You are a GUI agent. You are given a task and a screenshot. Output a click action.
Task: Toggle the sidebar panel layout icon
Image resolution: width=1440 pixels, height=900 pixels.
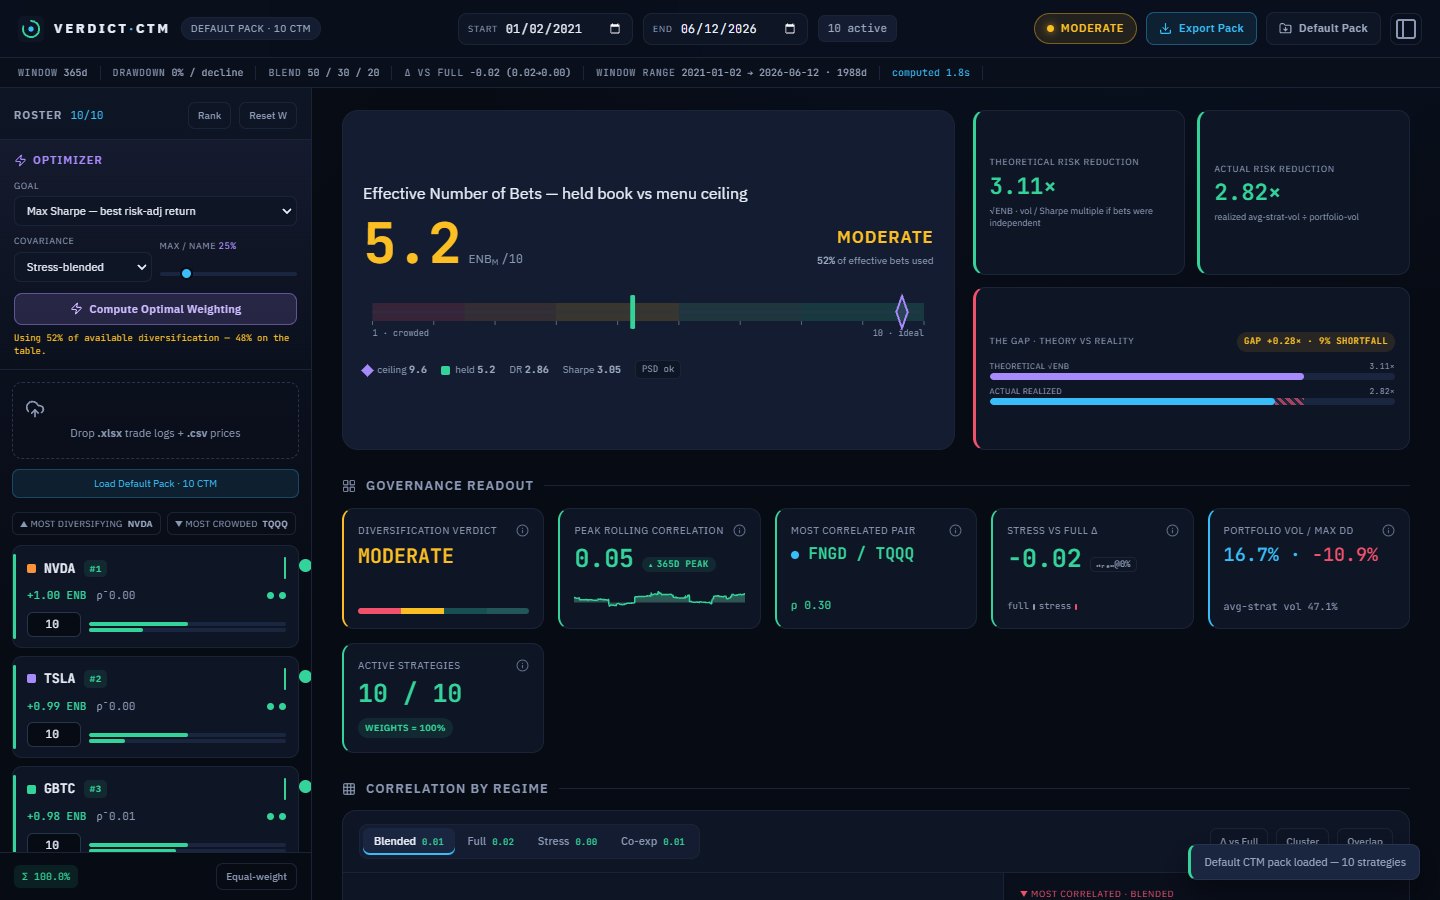[1406, 29]
